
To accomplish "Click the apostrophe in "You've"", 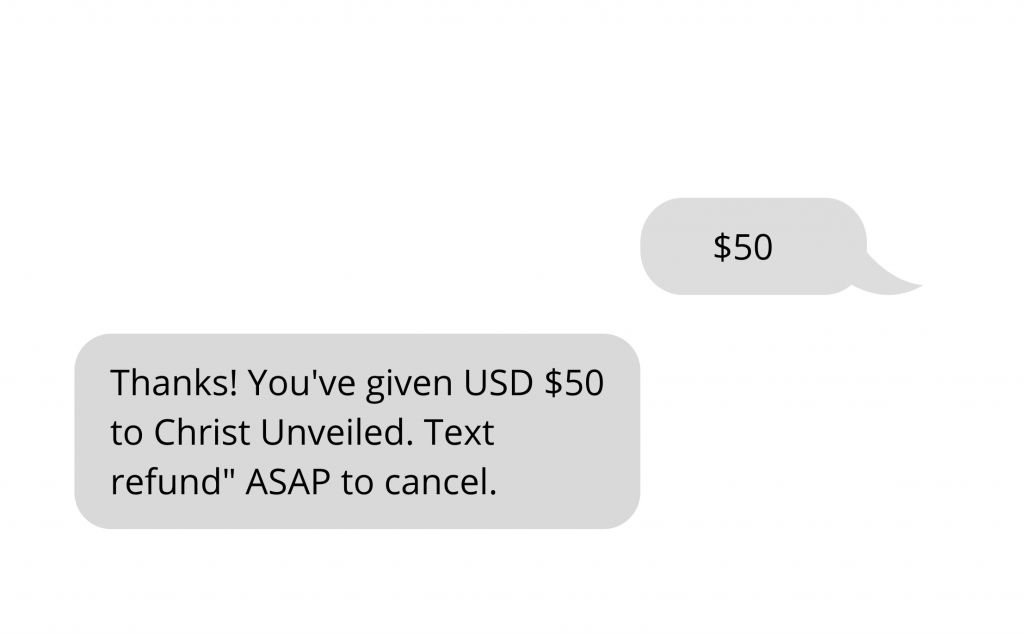I will tap(307, 374).
